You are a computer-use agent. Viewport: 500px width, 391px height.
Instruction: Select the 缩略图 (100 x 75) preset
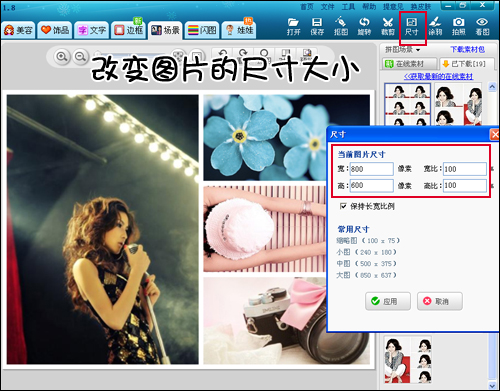coord(368,240)
